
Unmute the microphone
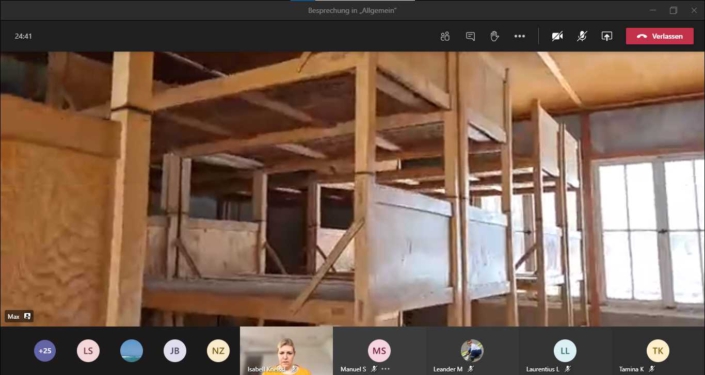coord(582,36)
